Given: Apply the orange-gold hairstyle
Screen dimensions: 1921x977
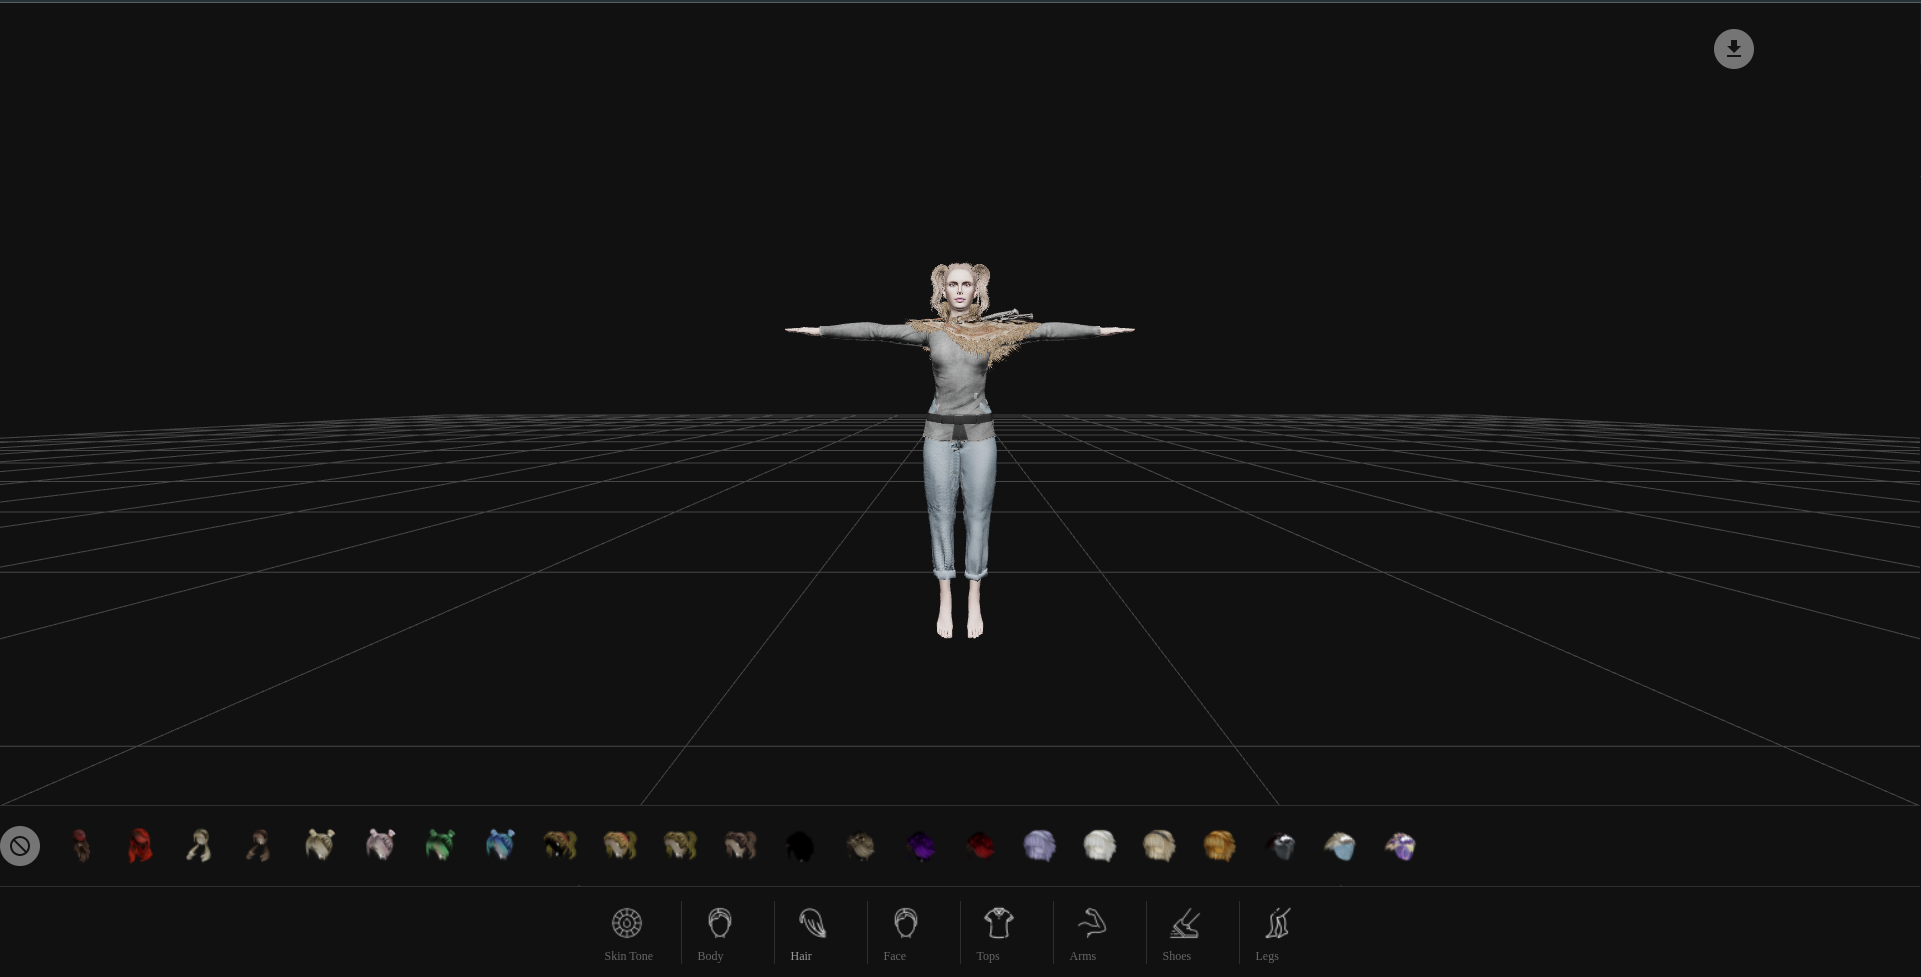Looking at the screenshot, I should [1219, 845].
